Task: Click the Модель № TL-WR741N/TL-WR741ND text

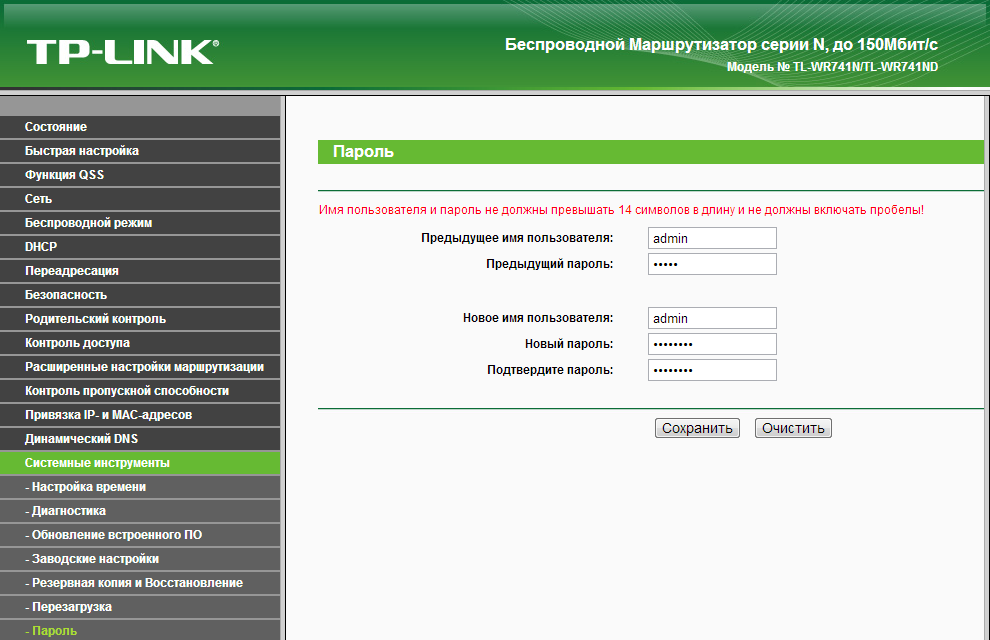Action: point(832,67)
